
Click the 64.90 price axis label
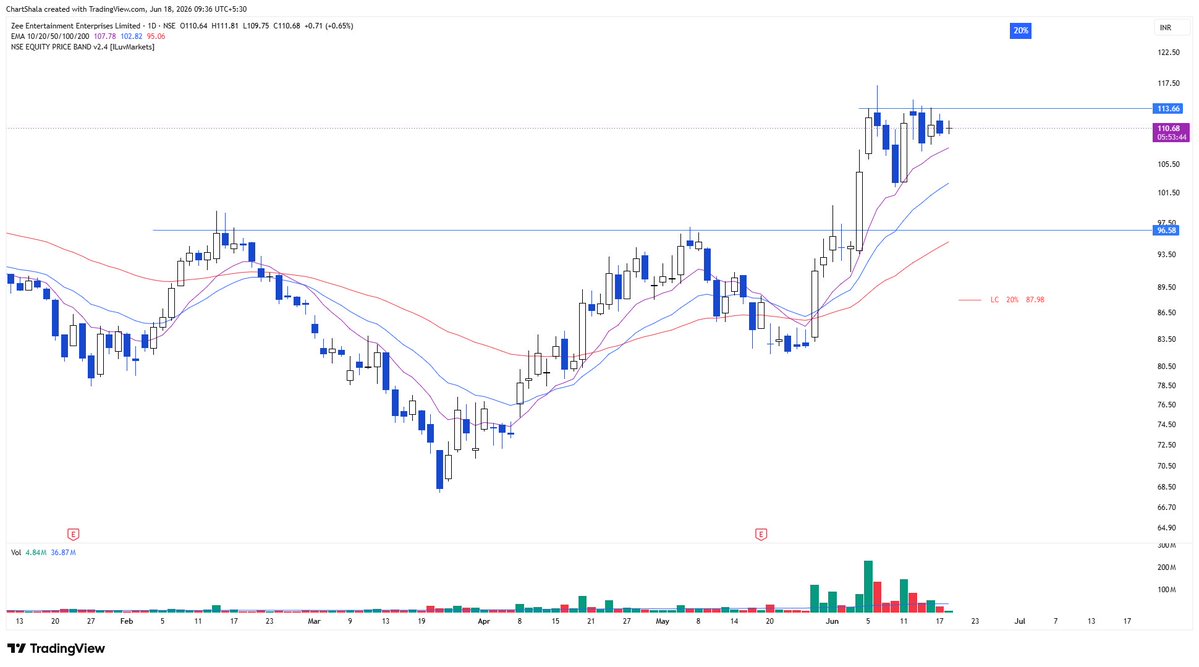[1167, 528]
